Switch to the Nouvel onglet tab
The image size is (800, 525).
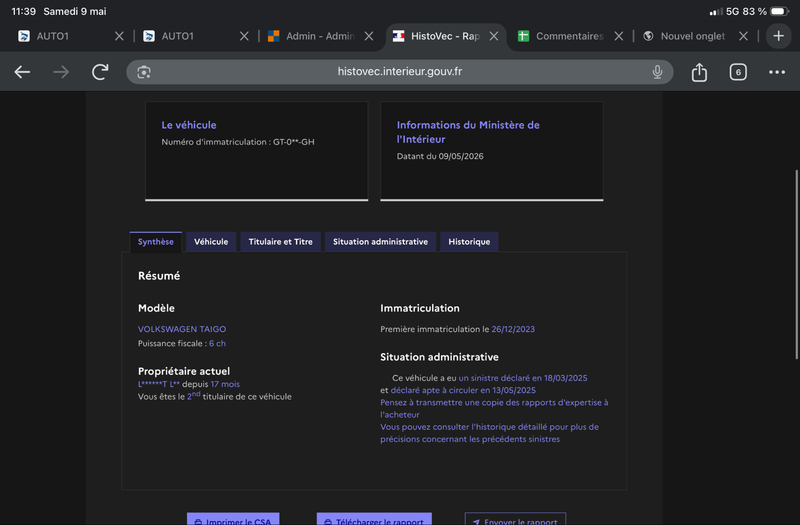point(692,36)
